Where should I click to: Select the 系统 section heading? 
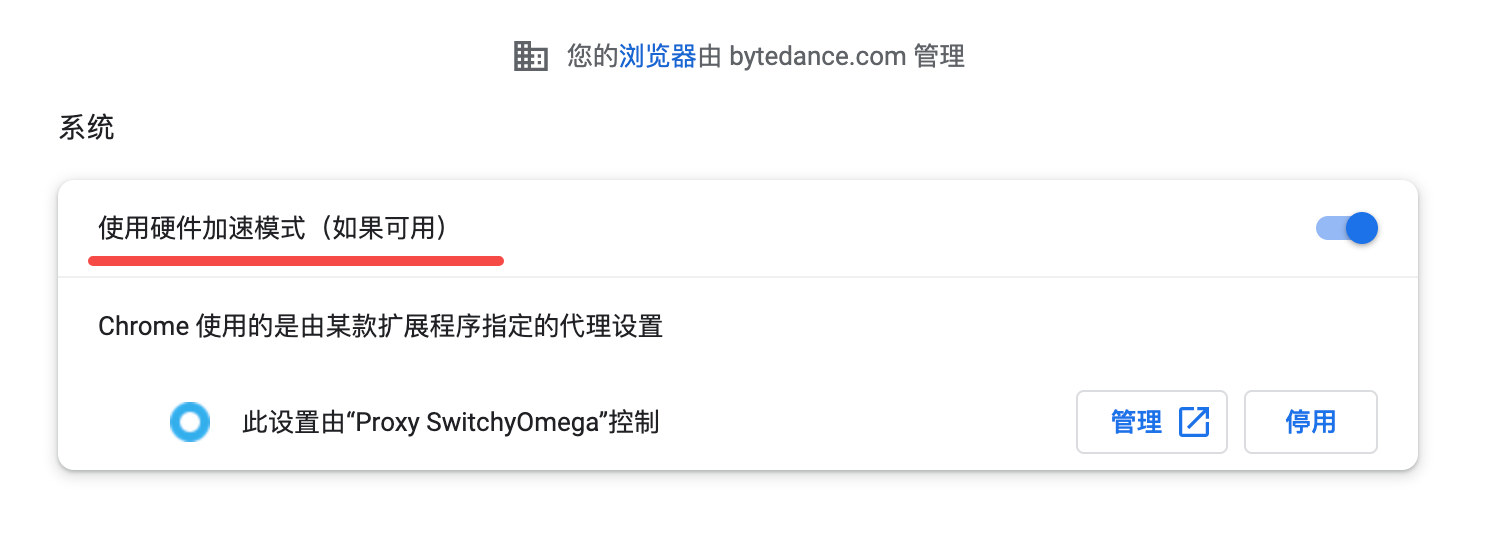tap(86, 128)
